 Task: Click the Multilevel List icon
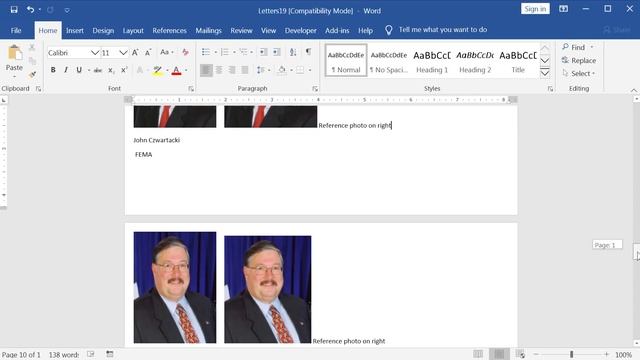(244, 52)
